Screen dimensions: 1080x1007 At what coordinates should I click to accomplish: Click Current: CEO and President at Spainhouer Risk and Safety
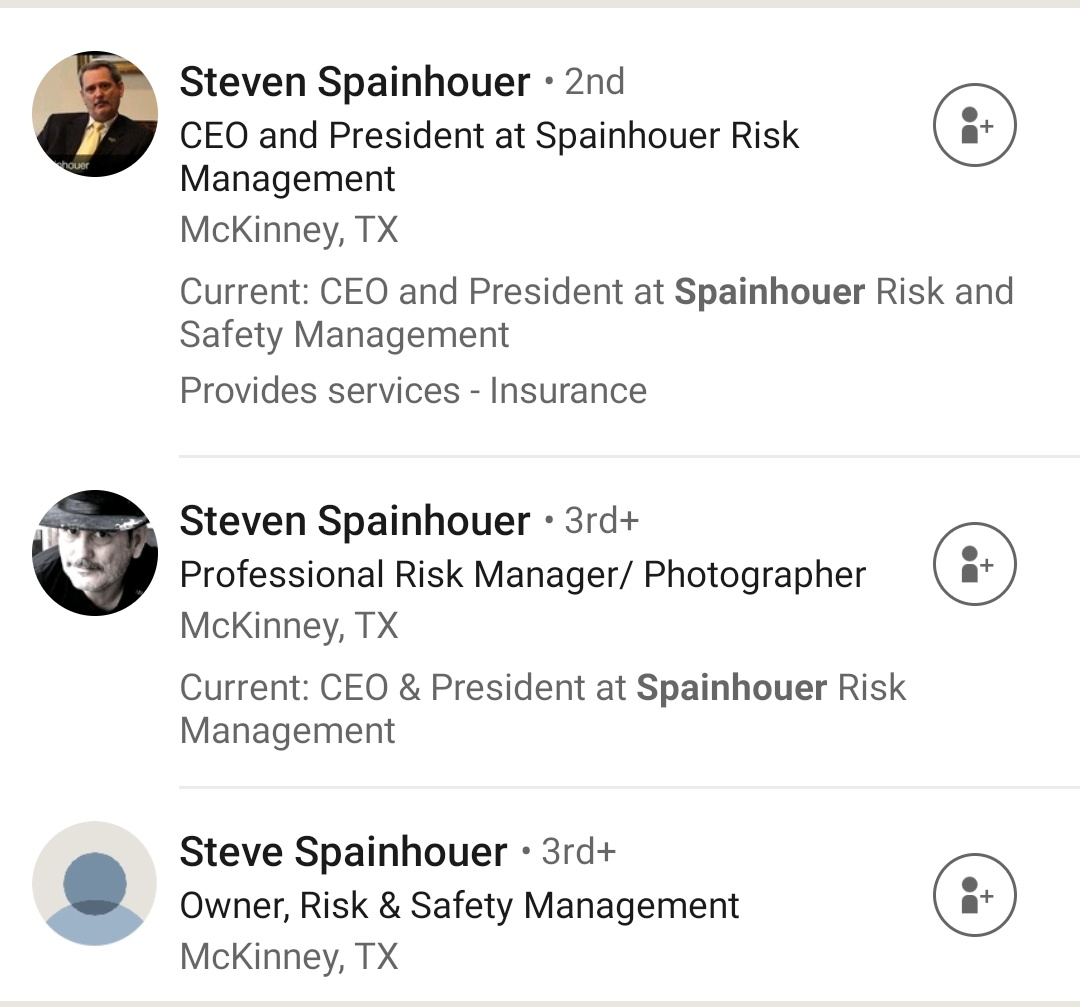tap(596, 313)
